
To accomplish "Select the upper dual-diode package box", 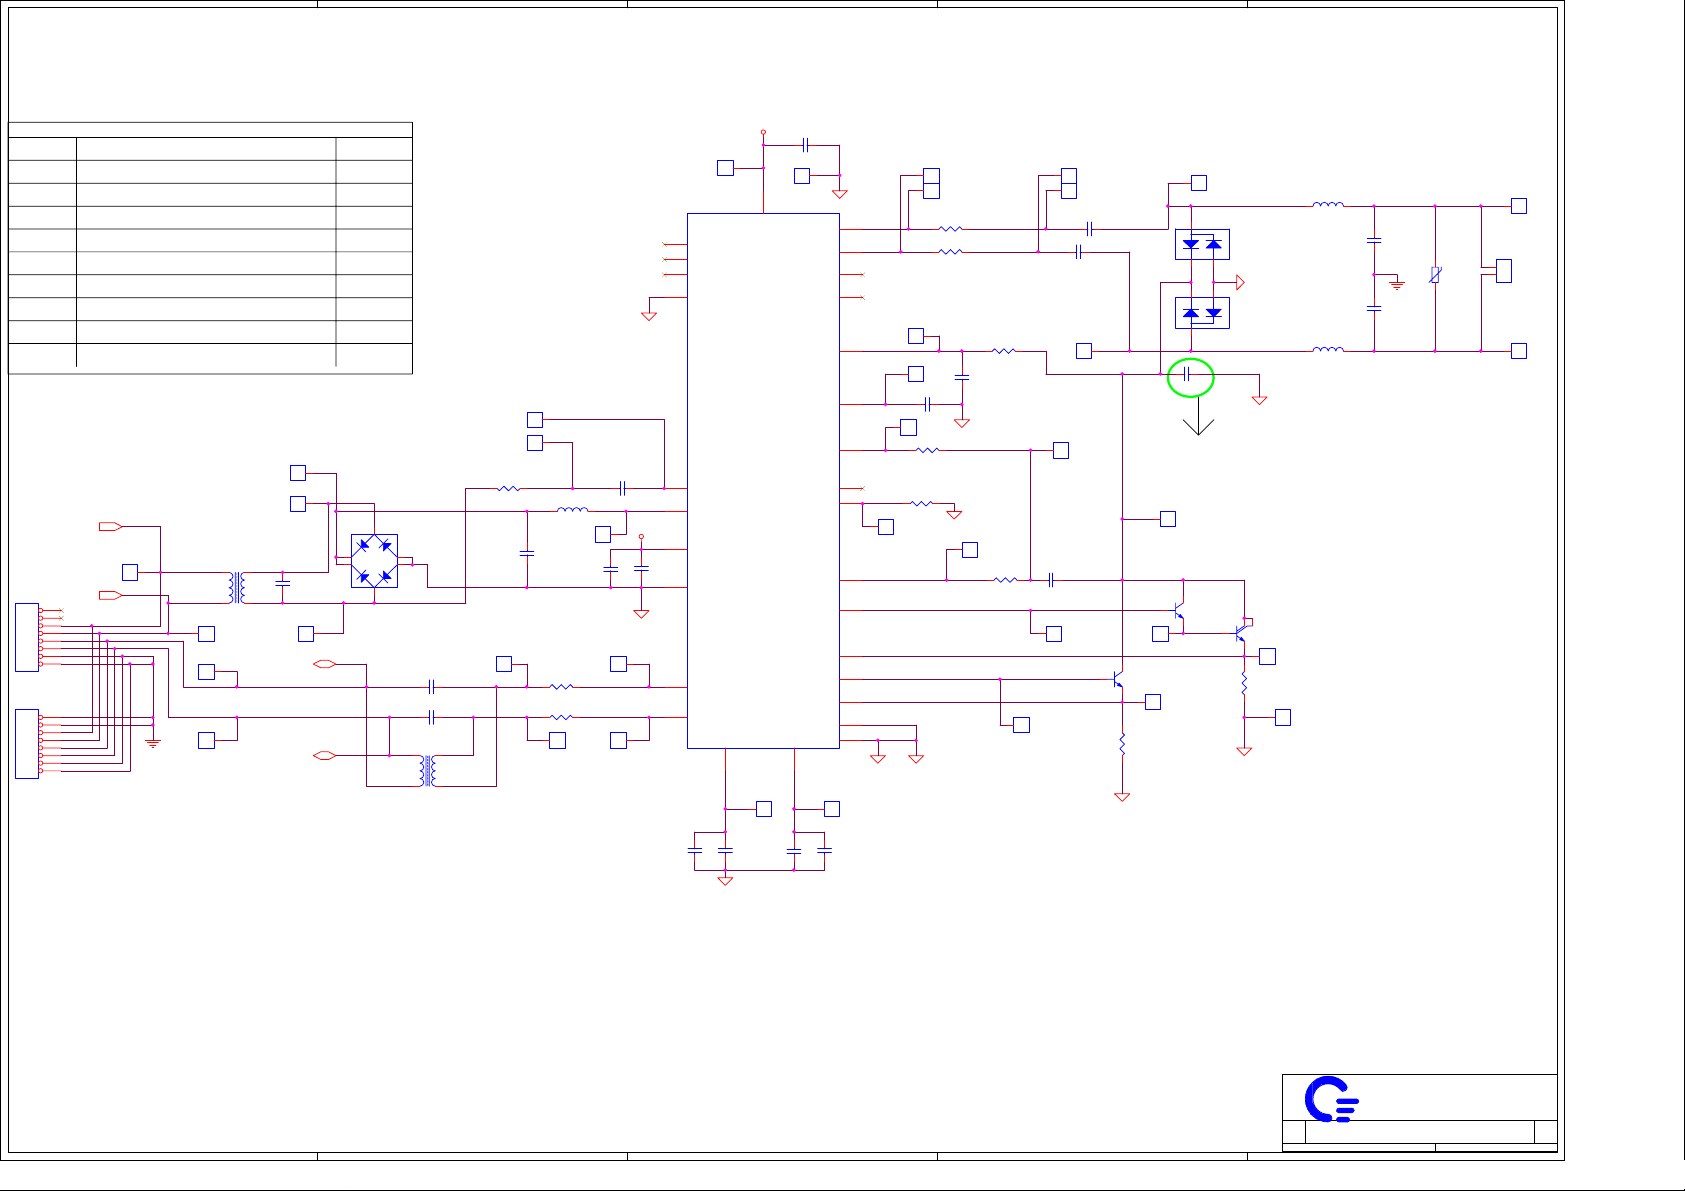I will (x=1202, y=244).
